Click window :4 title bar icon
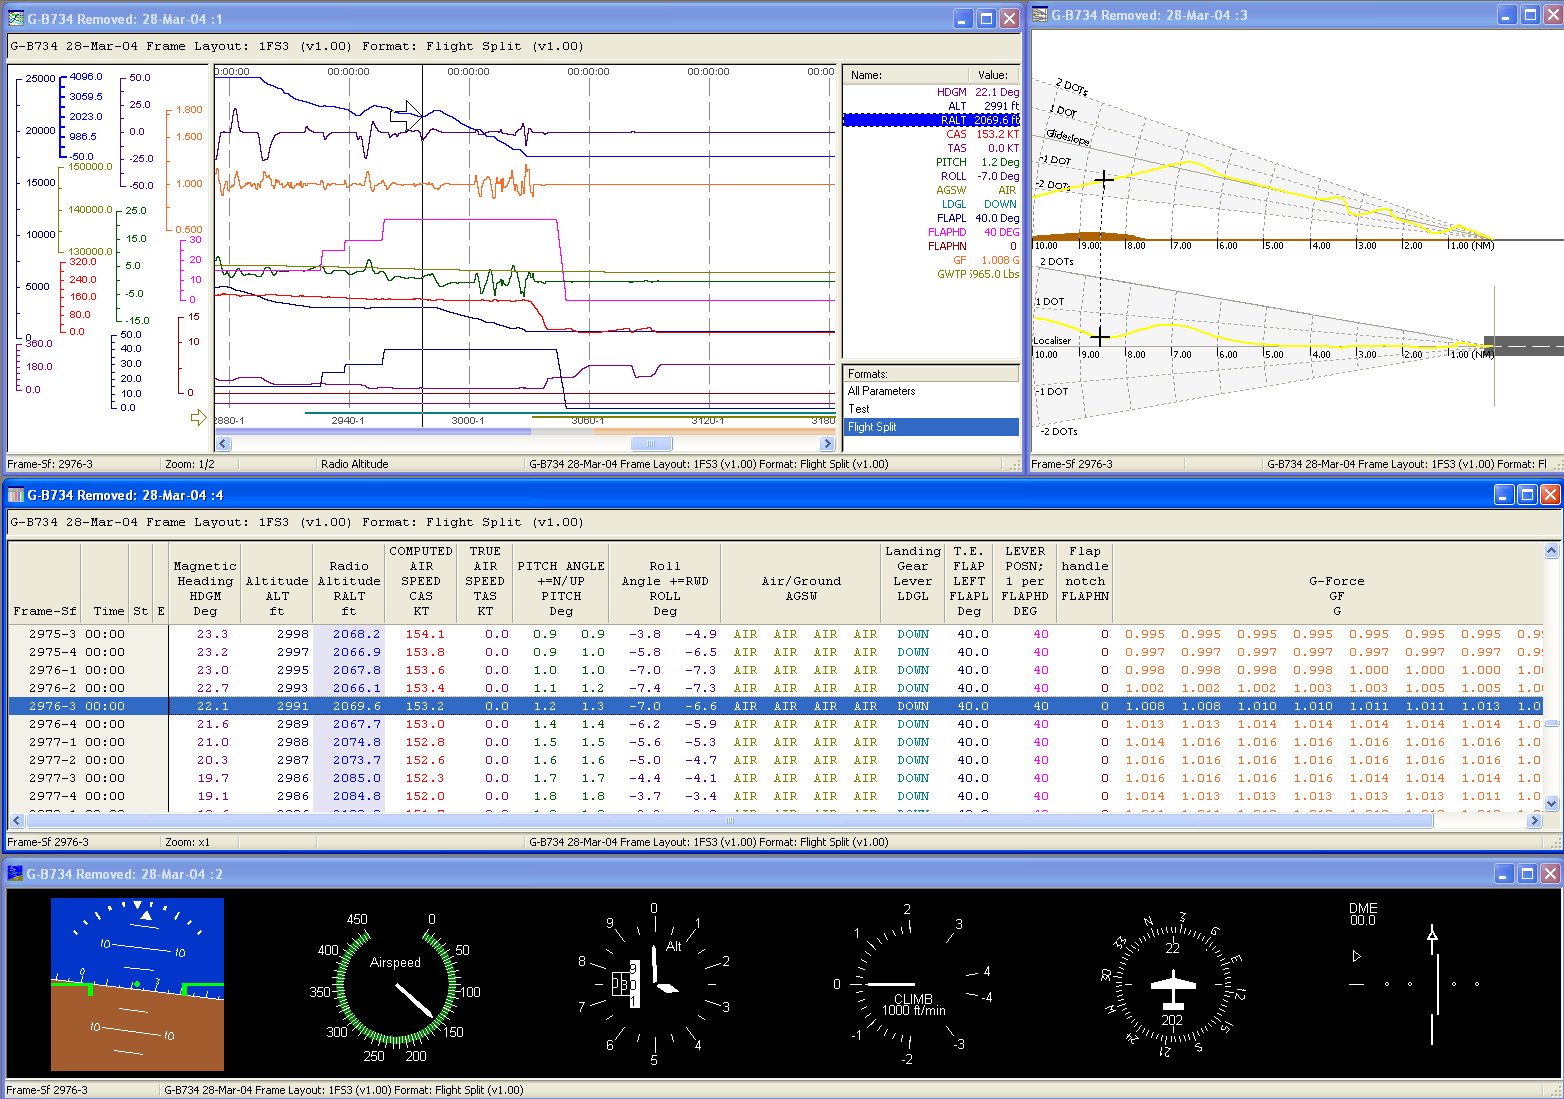The height and width of the screenshot is (1099, 1564). (x=15, y=494)
